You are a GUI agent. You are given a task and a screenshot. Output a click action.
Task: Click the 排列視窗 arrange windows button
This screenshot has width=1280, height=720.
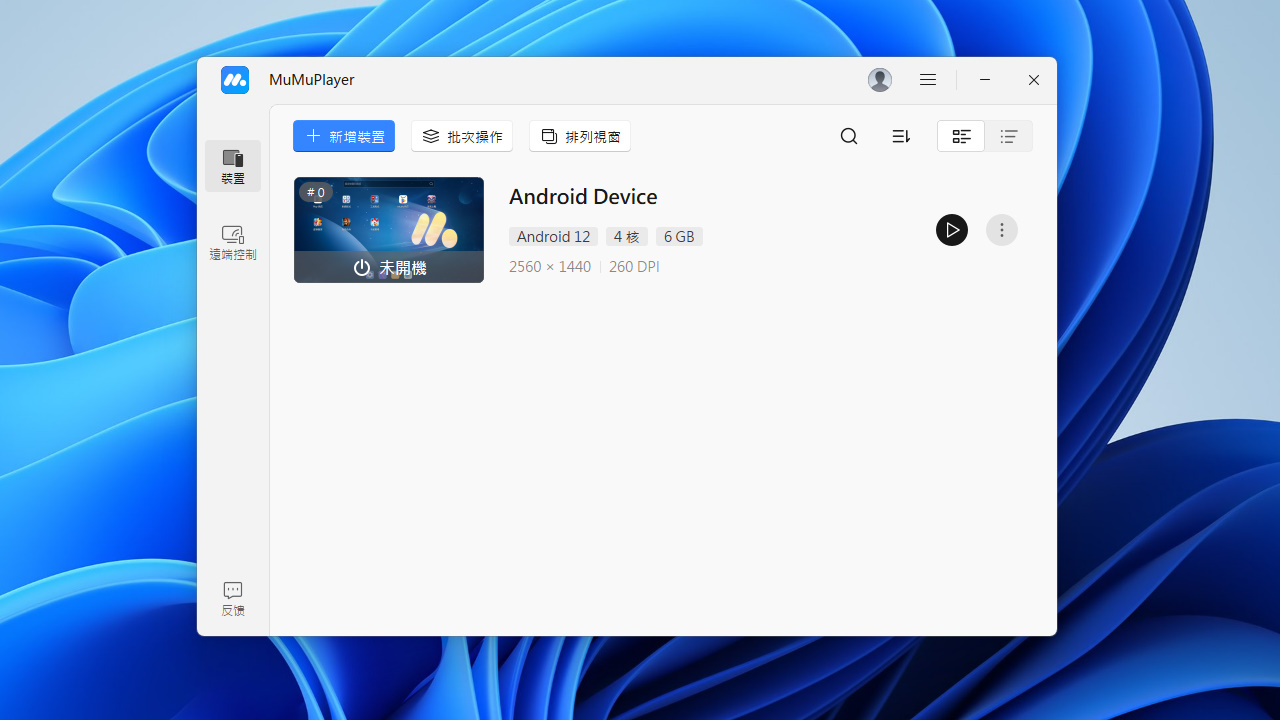tap(580, 136)
